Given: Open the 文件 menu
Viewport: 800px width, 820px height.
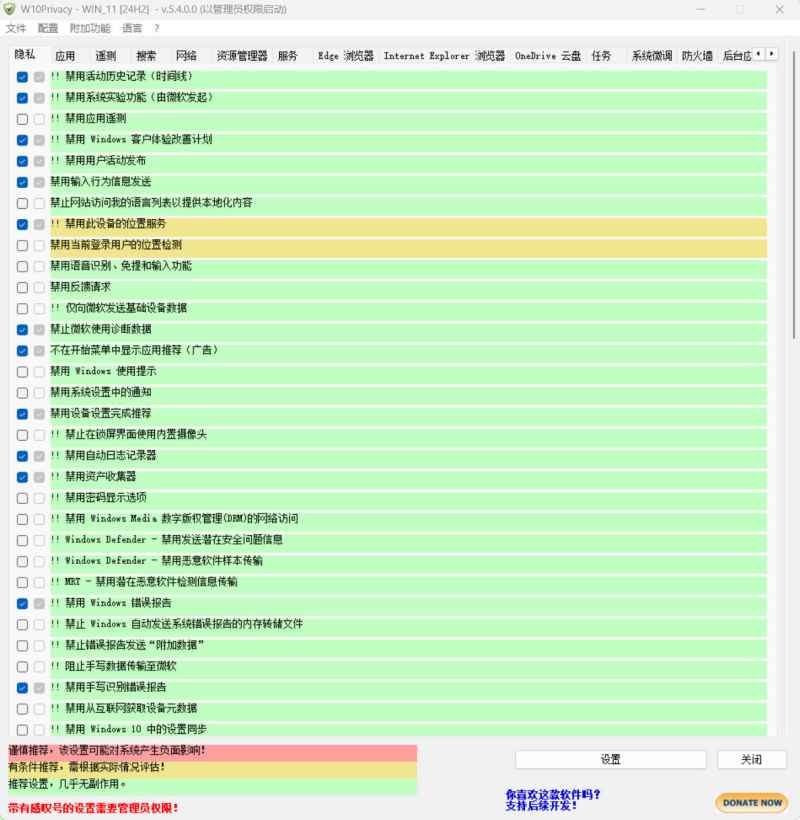Looking at the screenshot, I should click(16, 28).
